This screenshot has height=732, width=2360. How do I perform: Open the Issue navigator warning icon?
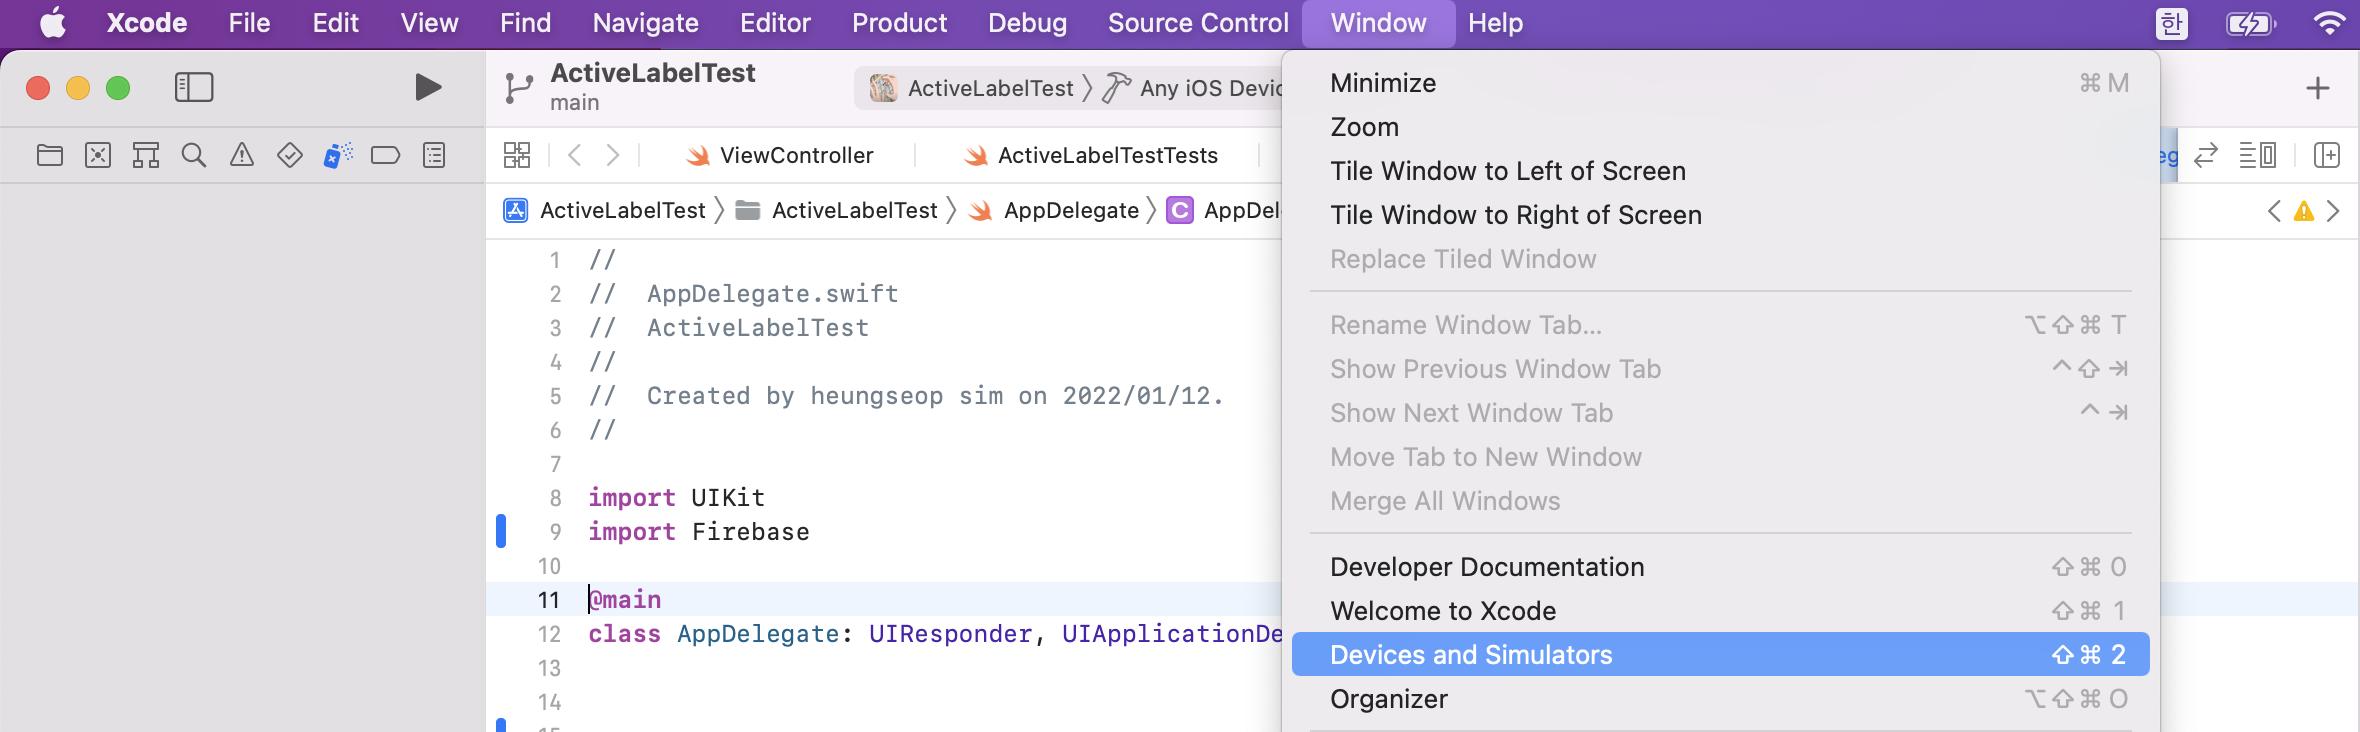click(x=242, y=156)
